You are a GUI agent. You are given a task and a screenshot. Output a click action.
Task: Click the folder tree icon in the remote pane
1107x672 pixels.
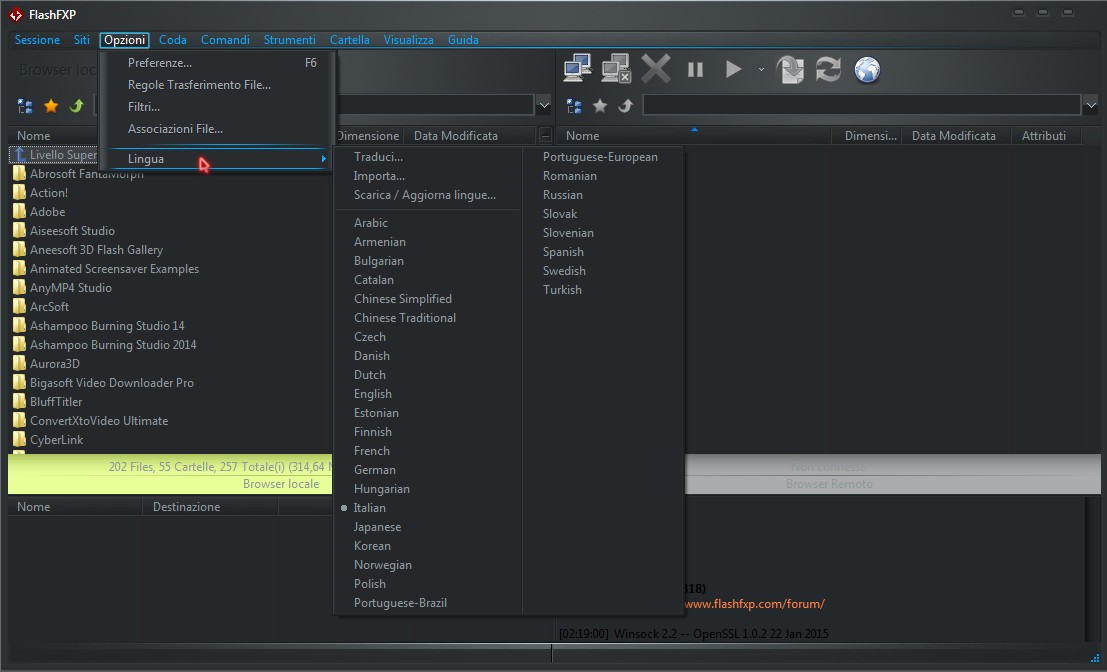pyautogui.click(x=574, y=106)
